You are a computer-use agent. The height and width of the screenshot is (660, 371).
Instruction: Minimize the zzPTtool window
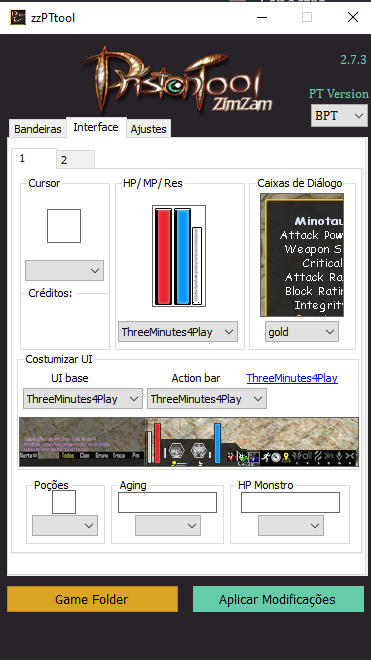pyautogui.click(x=262, y=17)
